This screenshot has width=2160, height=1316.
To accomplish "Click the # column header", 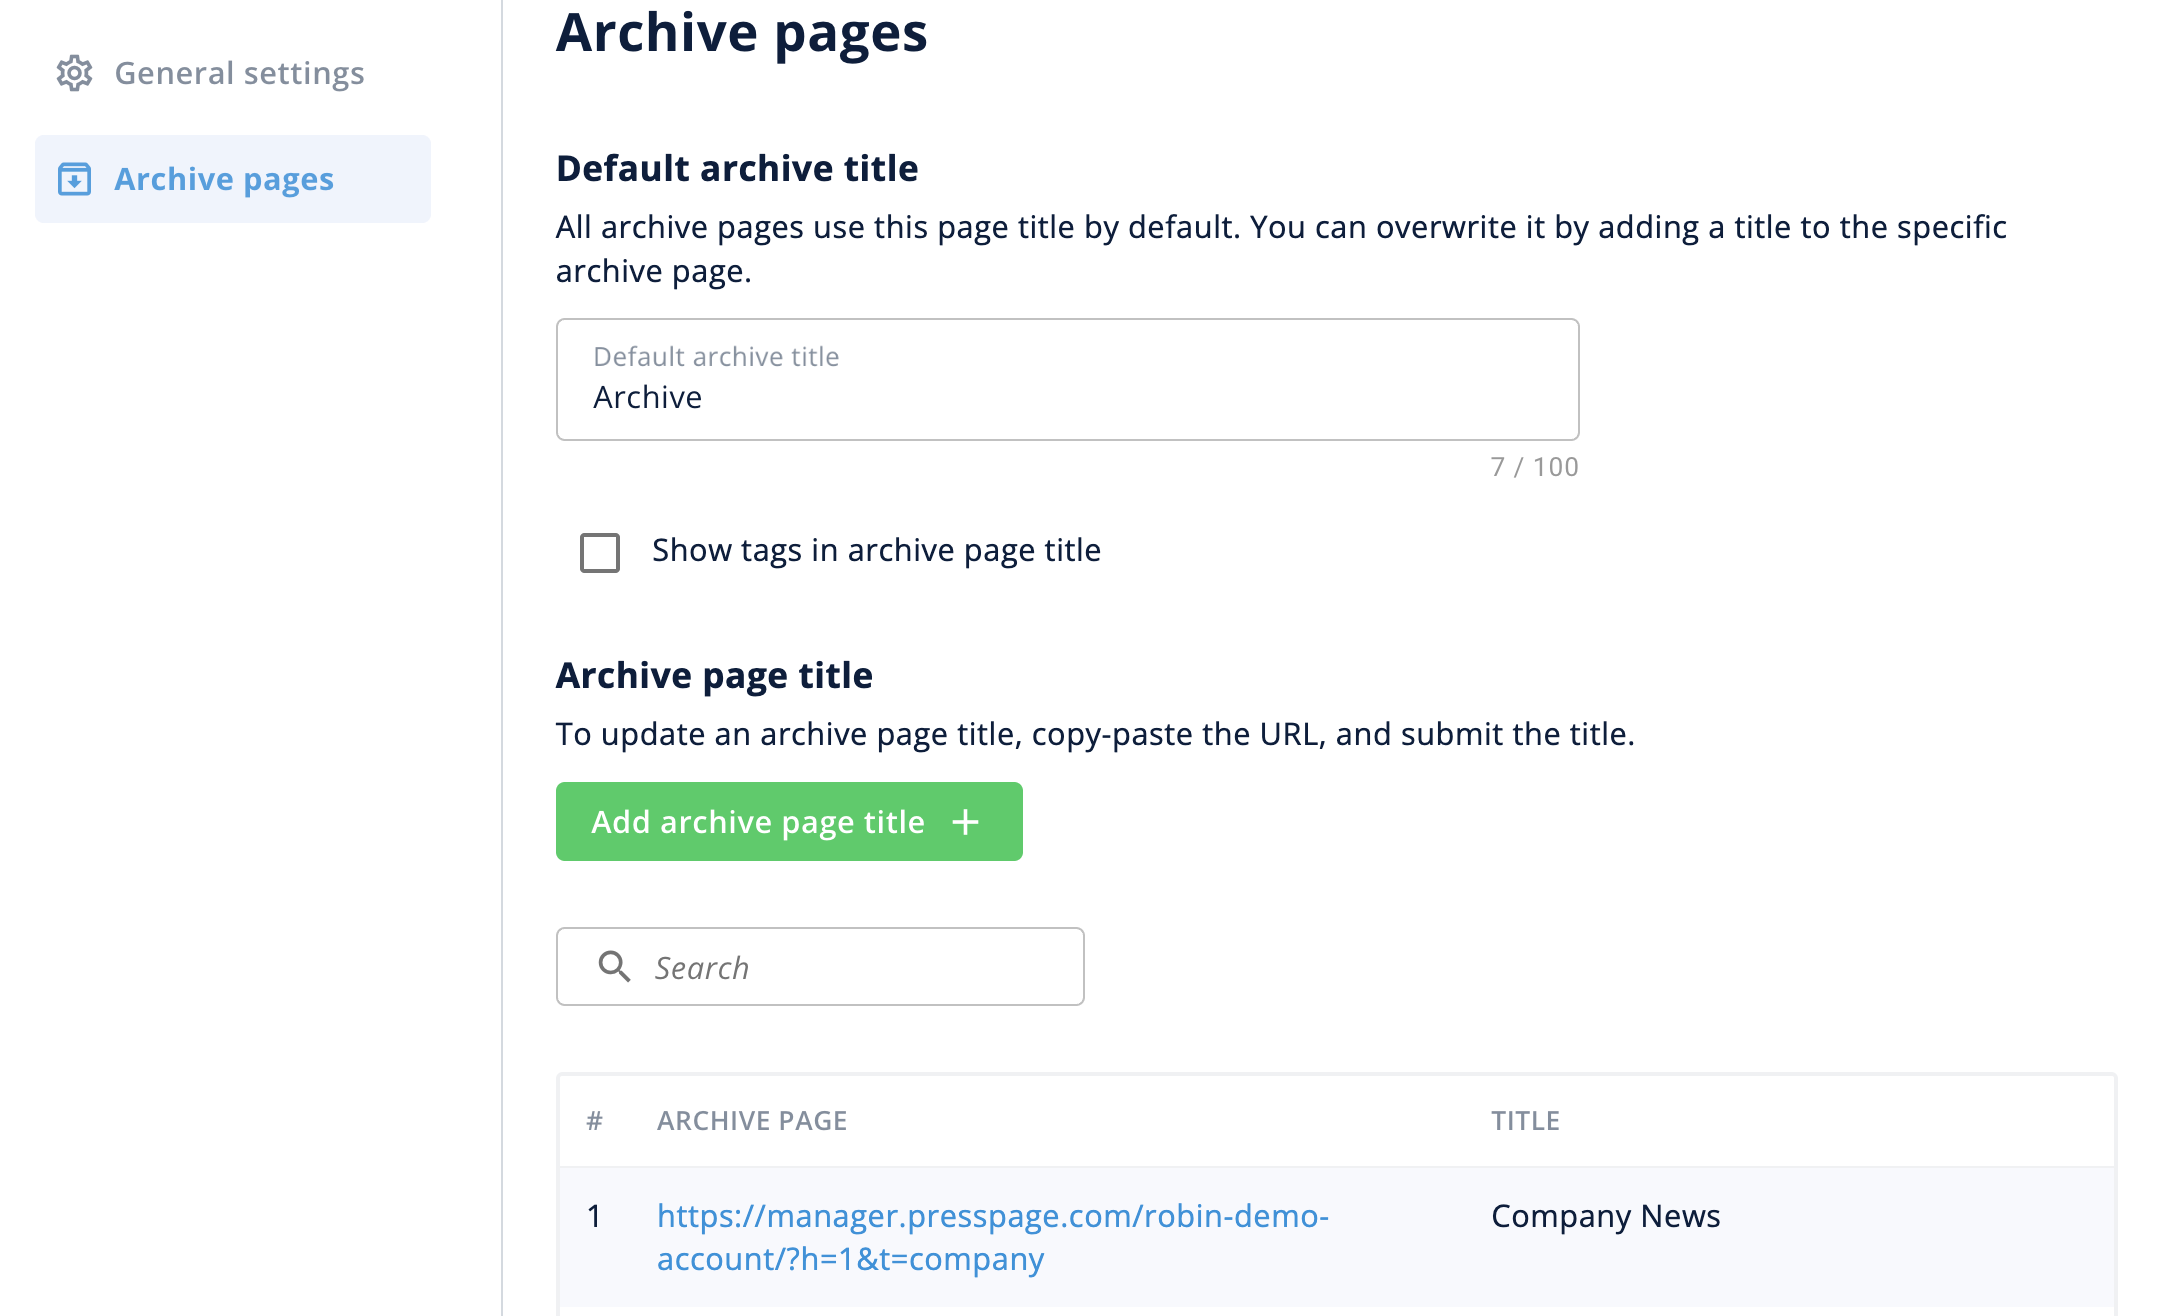I will tap(594, 1121).
